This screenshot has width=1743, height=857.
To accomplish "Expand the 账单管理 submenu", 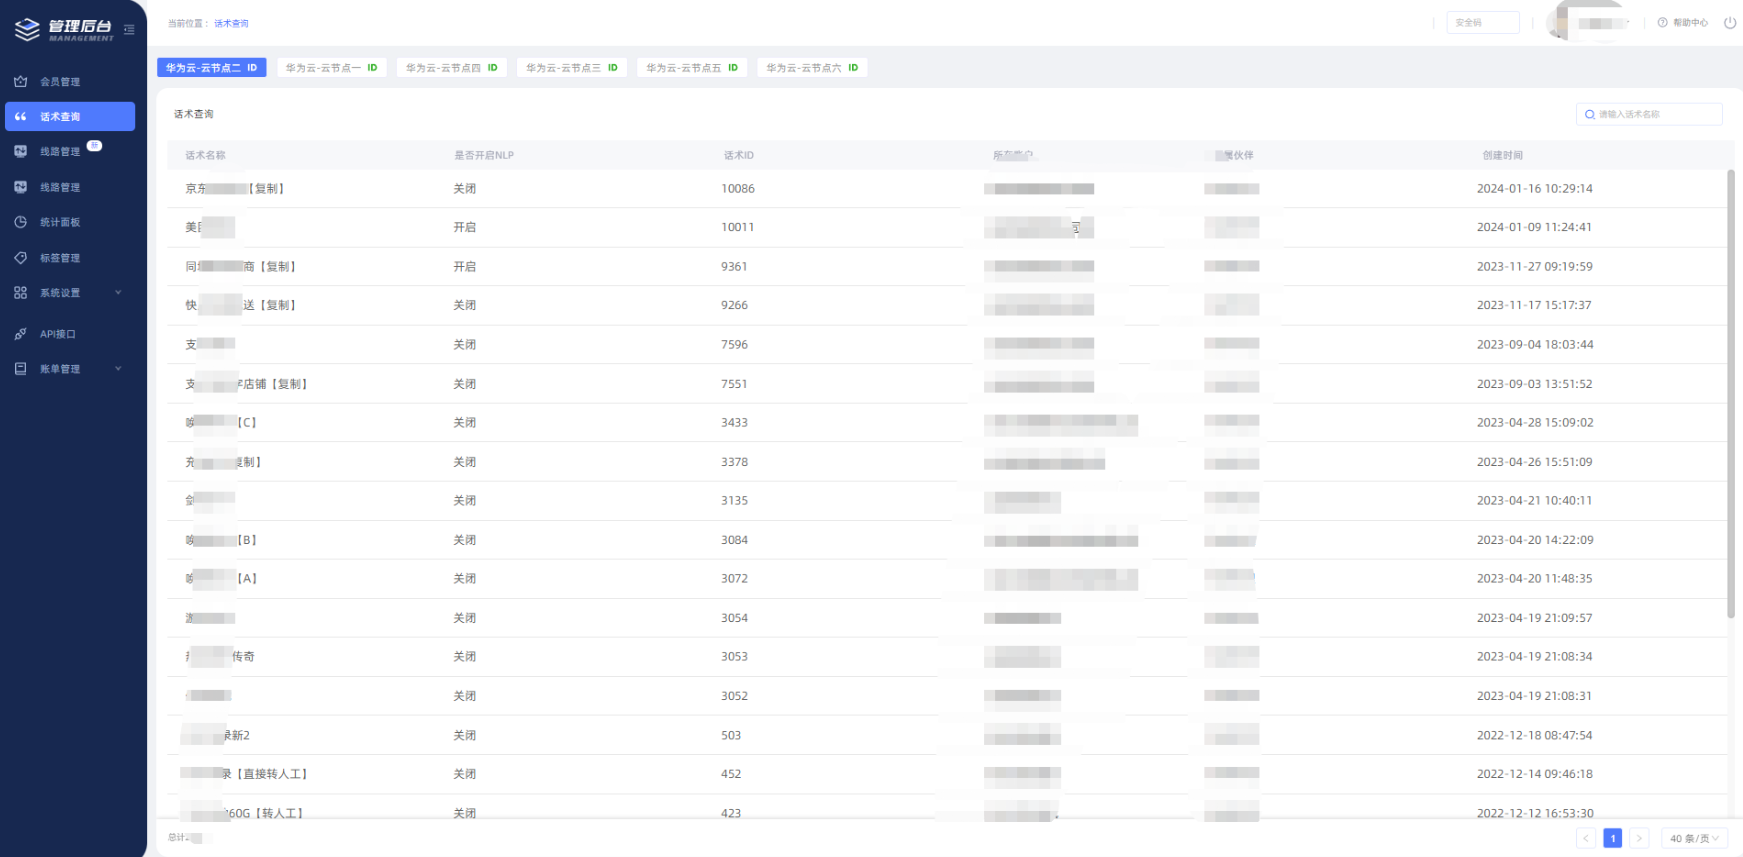I will pyautogui.click(x=118, y=369).
